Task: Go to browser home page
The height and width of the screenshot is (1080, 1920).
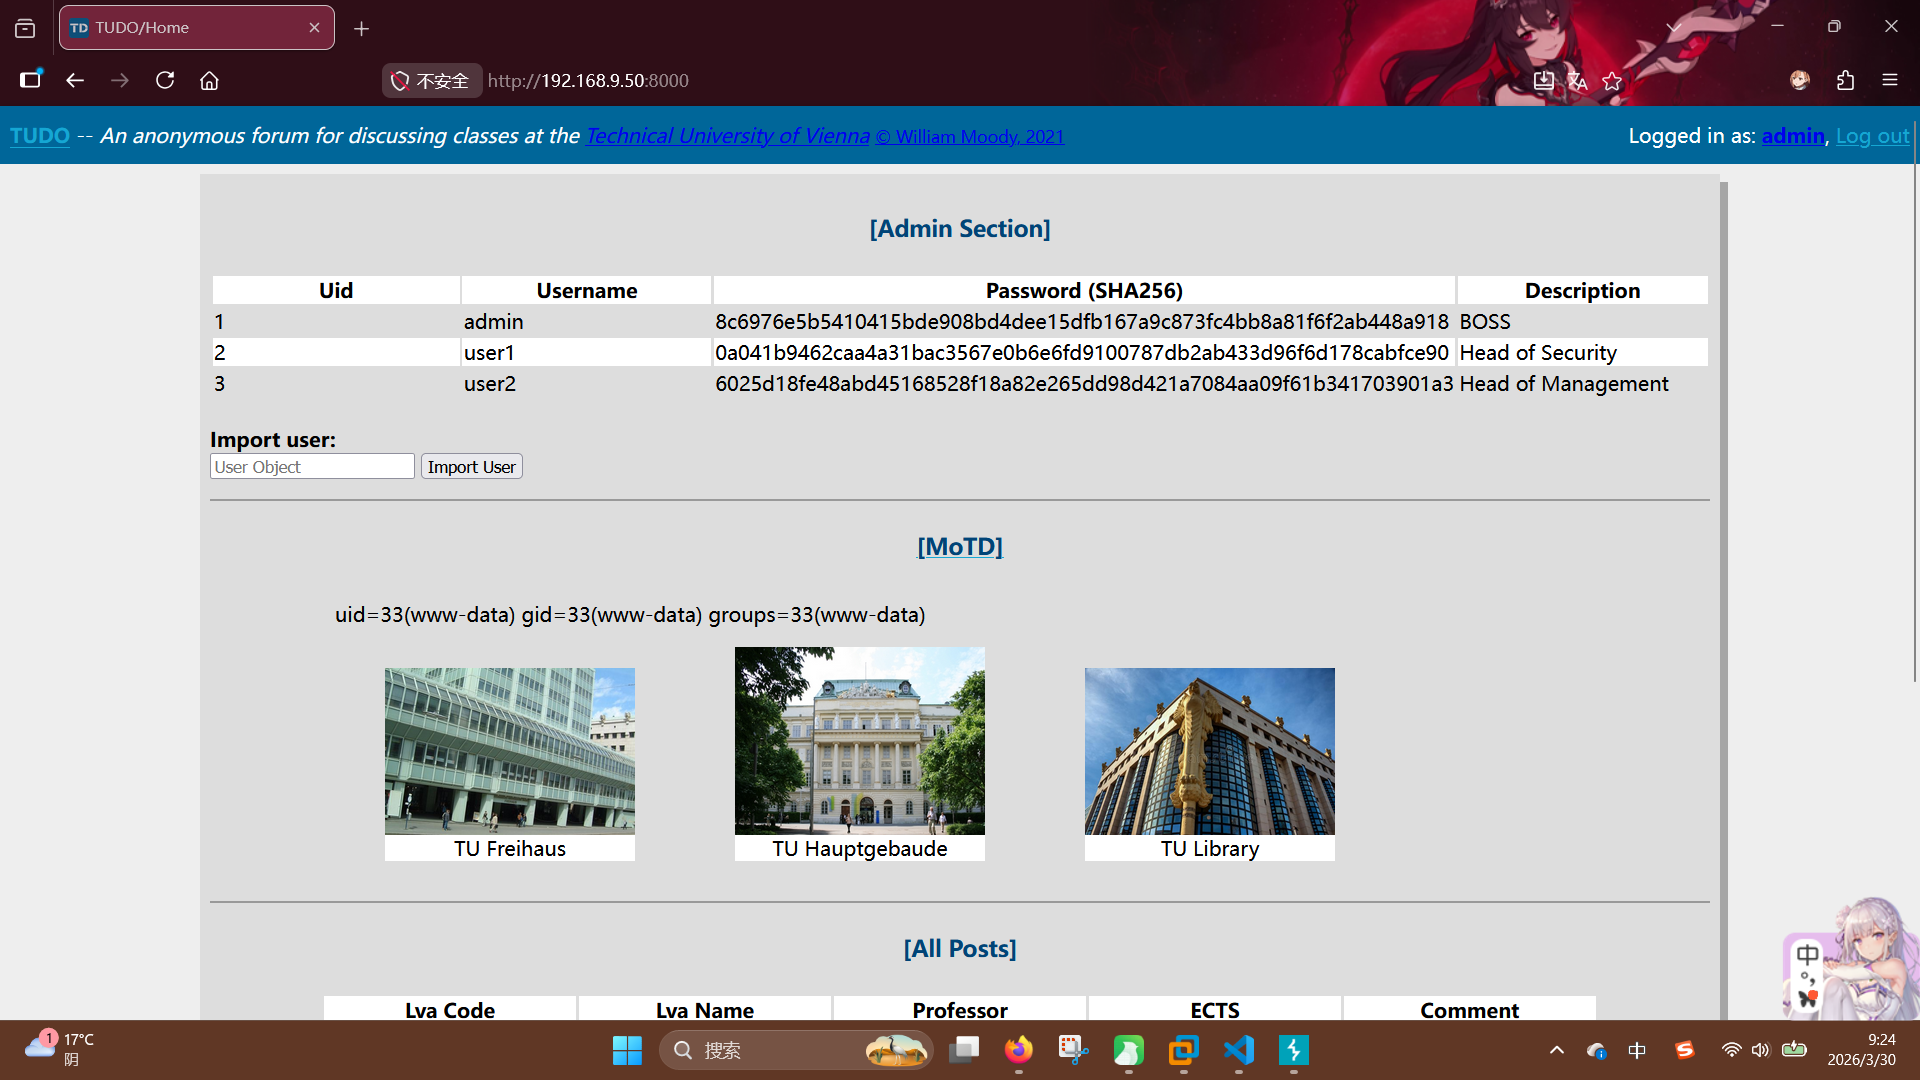Action: 209,80
